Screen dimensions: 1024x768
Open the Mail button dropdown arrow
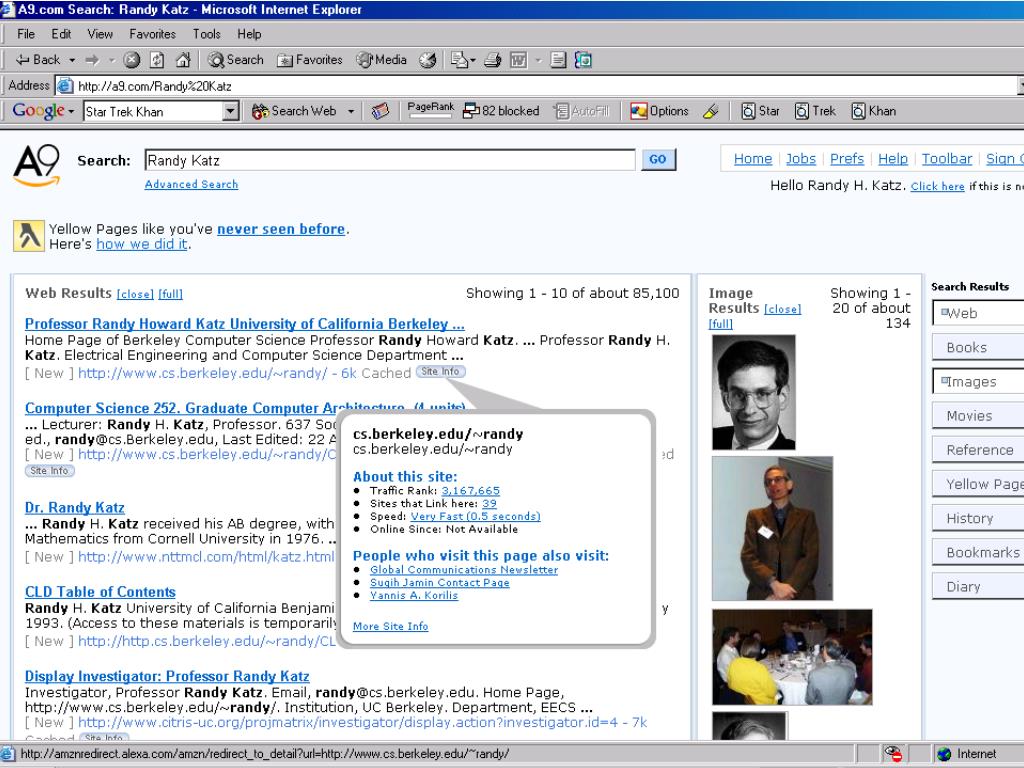[x=473, y=60]
